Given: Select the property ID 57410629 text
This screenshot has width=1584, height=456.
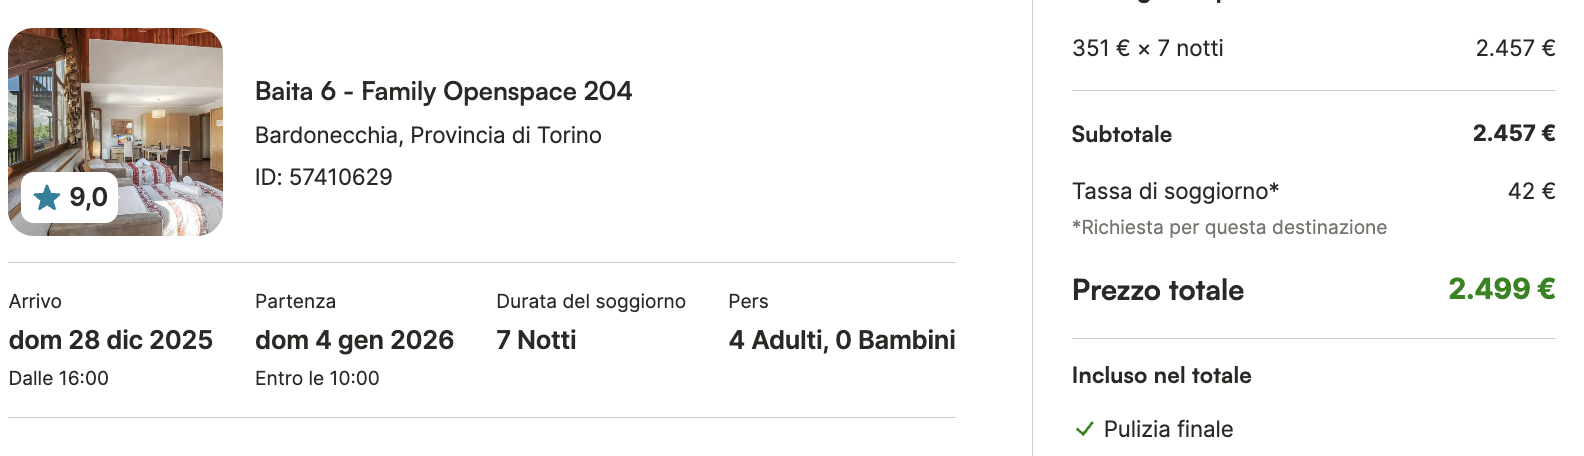Looking at the screenshot, I should pos(323,177).
